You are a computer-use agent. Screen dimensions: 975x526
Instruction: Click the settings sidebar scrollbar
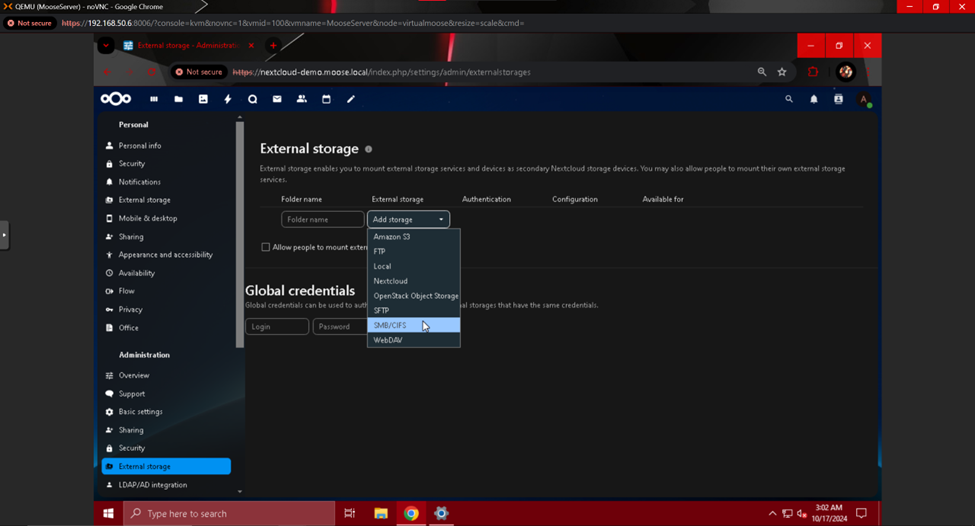point(240,234)
